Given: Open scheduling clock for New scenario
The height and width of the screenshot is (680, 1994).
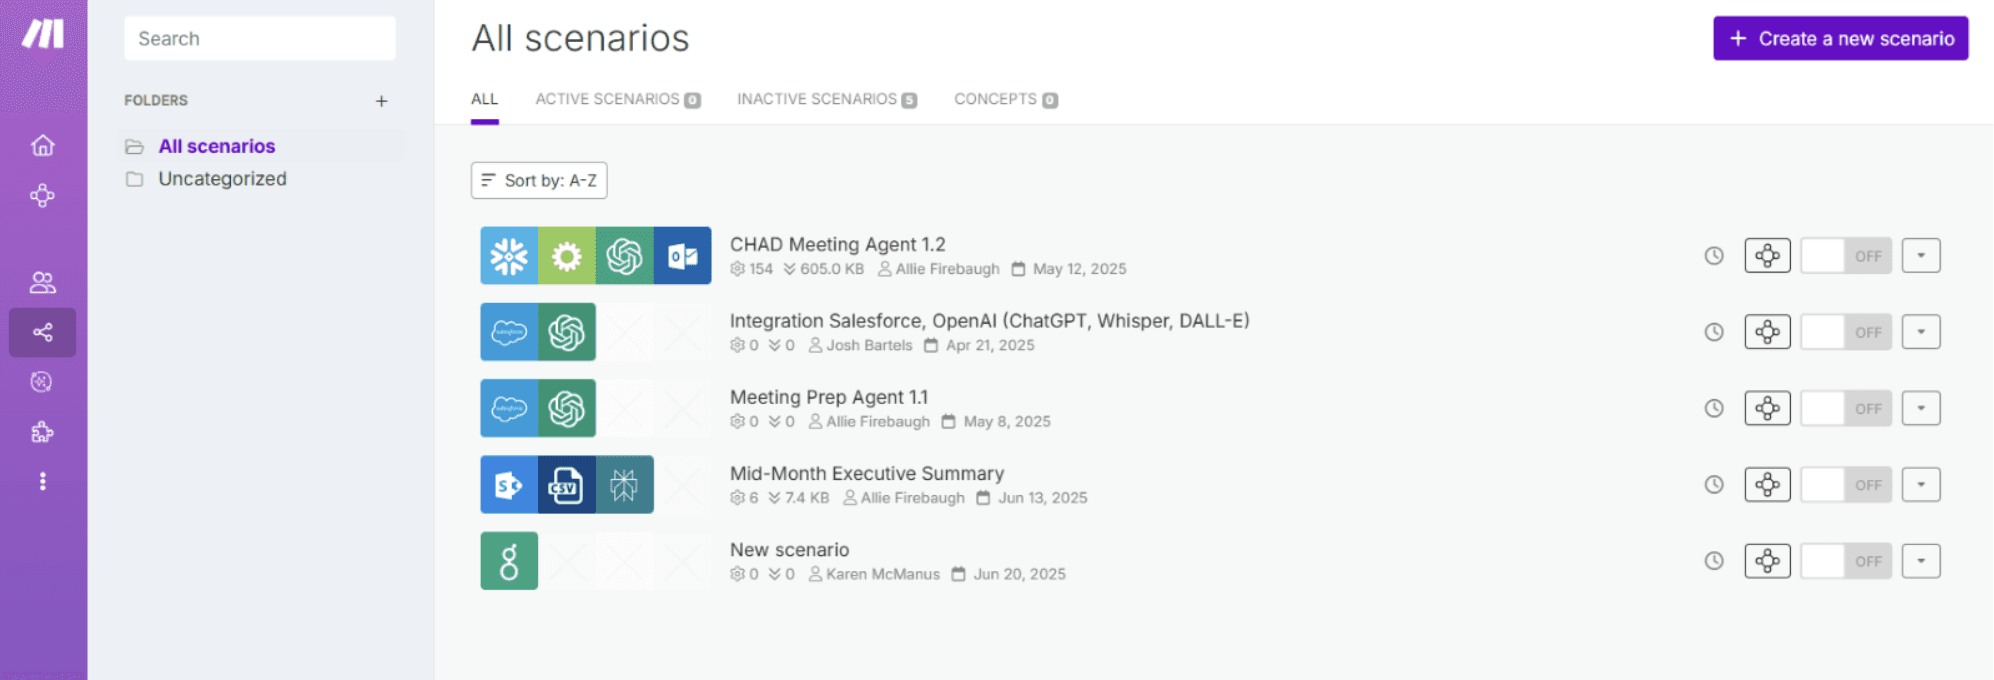Looking at the screenshot, I should tap(1714, 561).
